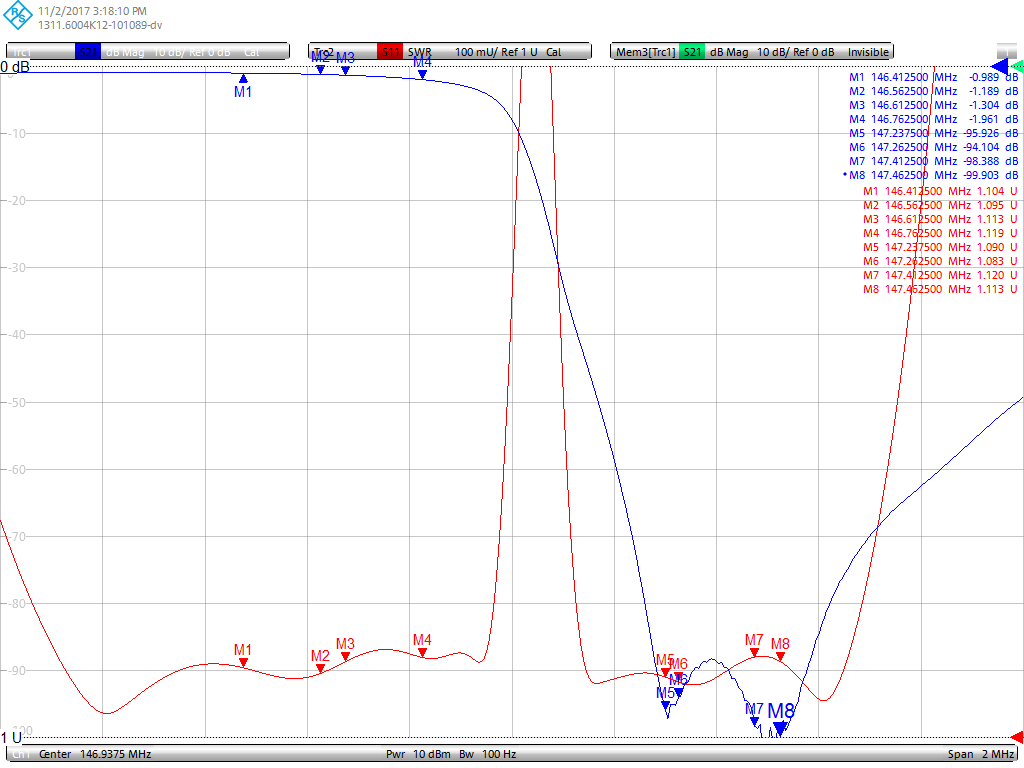Click the 1311.6004K12-101089-dv device ID

click(100, 25)
